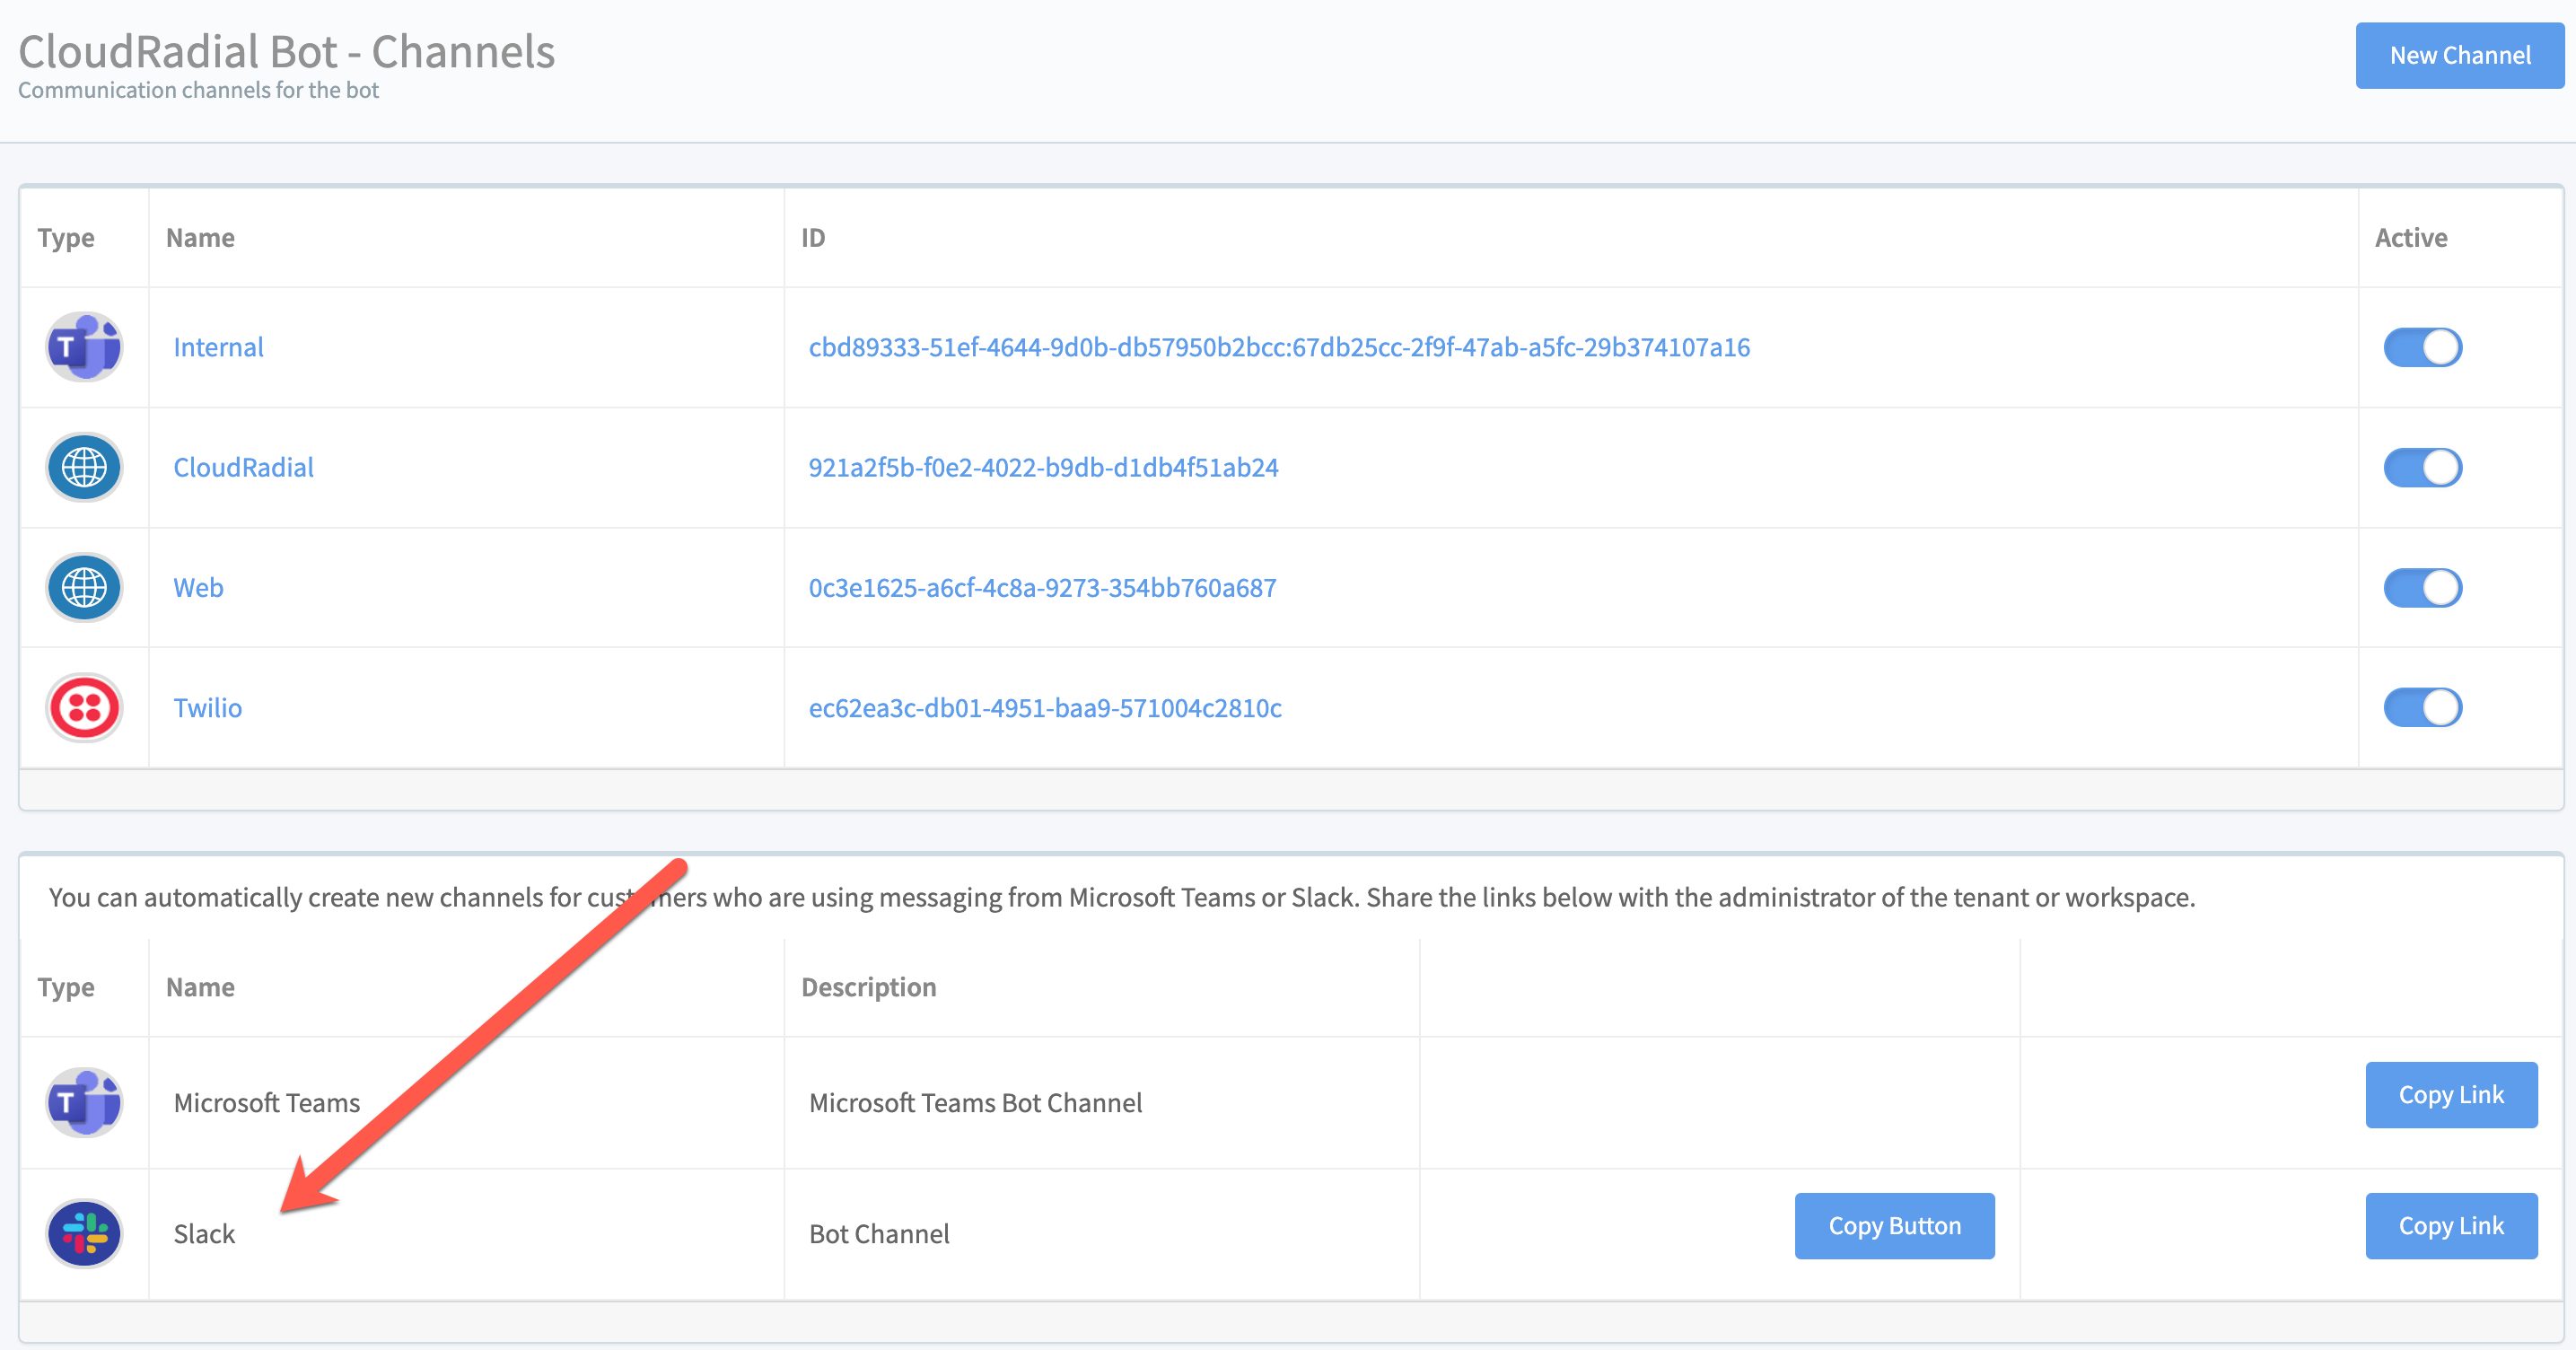This screenshot has height=1350, width=2576.
Task: Click the globe icon for CloudRadial channel
Action: pos(84,467)
